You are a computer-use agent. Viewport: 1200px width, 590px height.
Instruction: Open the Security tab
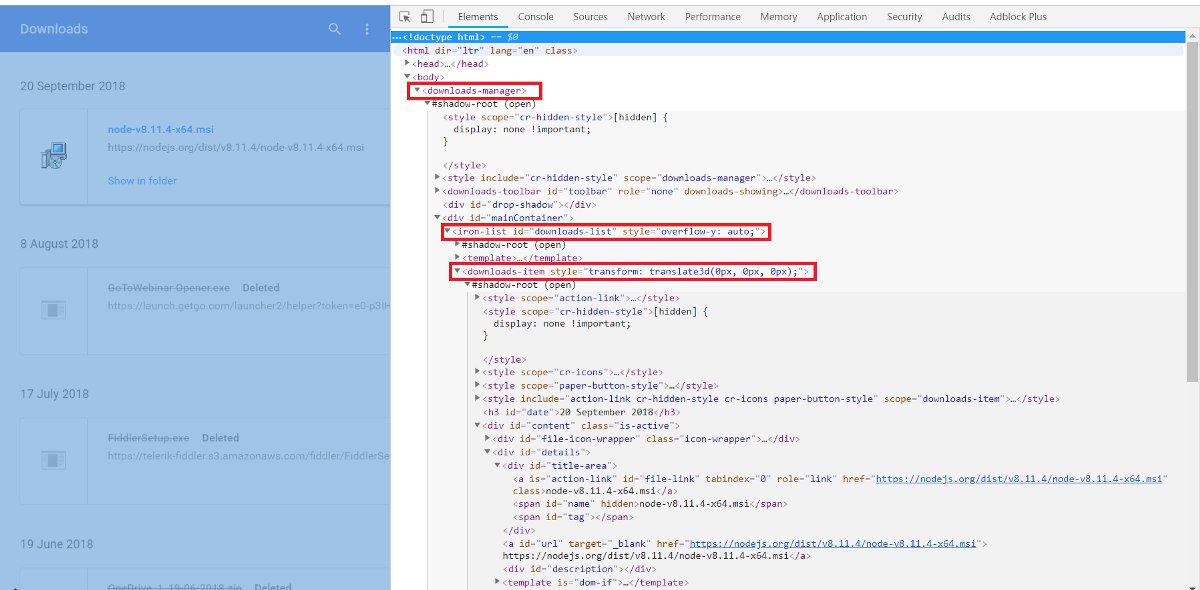[x=904, y=16]
